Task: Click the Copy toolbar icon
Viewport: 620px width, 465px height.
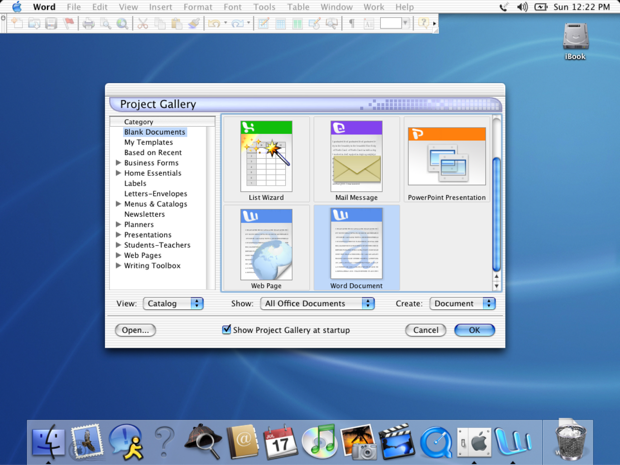Action: (160, 24)
